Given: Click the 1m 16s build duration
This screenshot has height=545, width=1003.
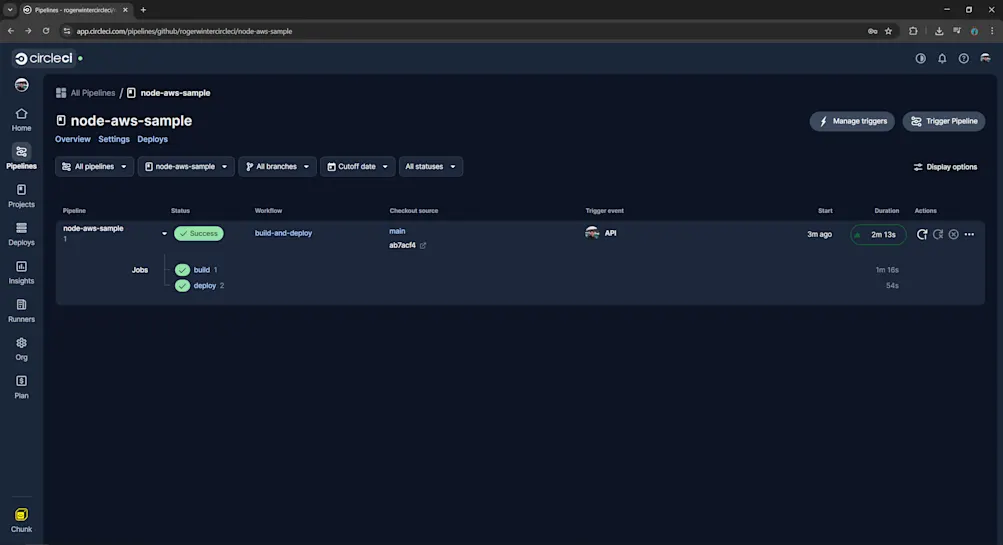Looking at the screenshot, I should [887, 270].
